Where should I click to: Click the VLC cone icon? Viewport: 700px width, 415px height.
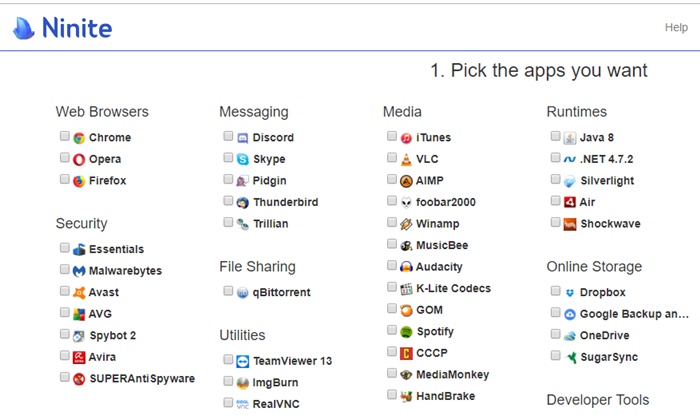click(x=406, y=159)
